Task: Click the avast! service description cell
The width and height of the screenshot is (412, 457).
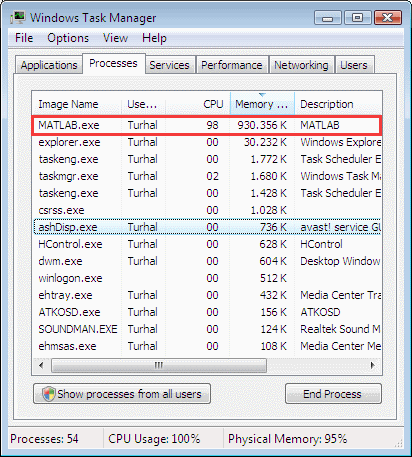Action: coord(340,227)
